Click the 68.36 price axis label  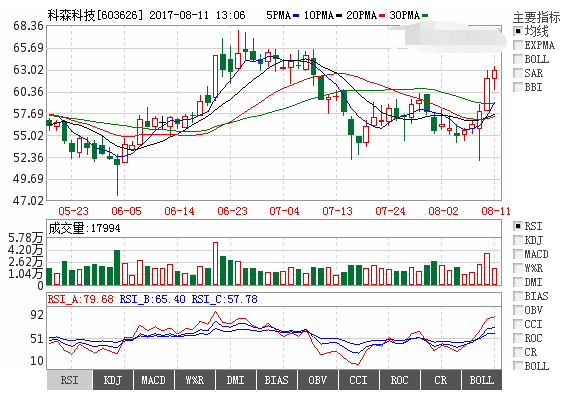pos(28,26)
